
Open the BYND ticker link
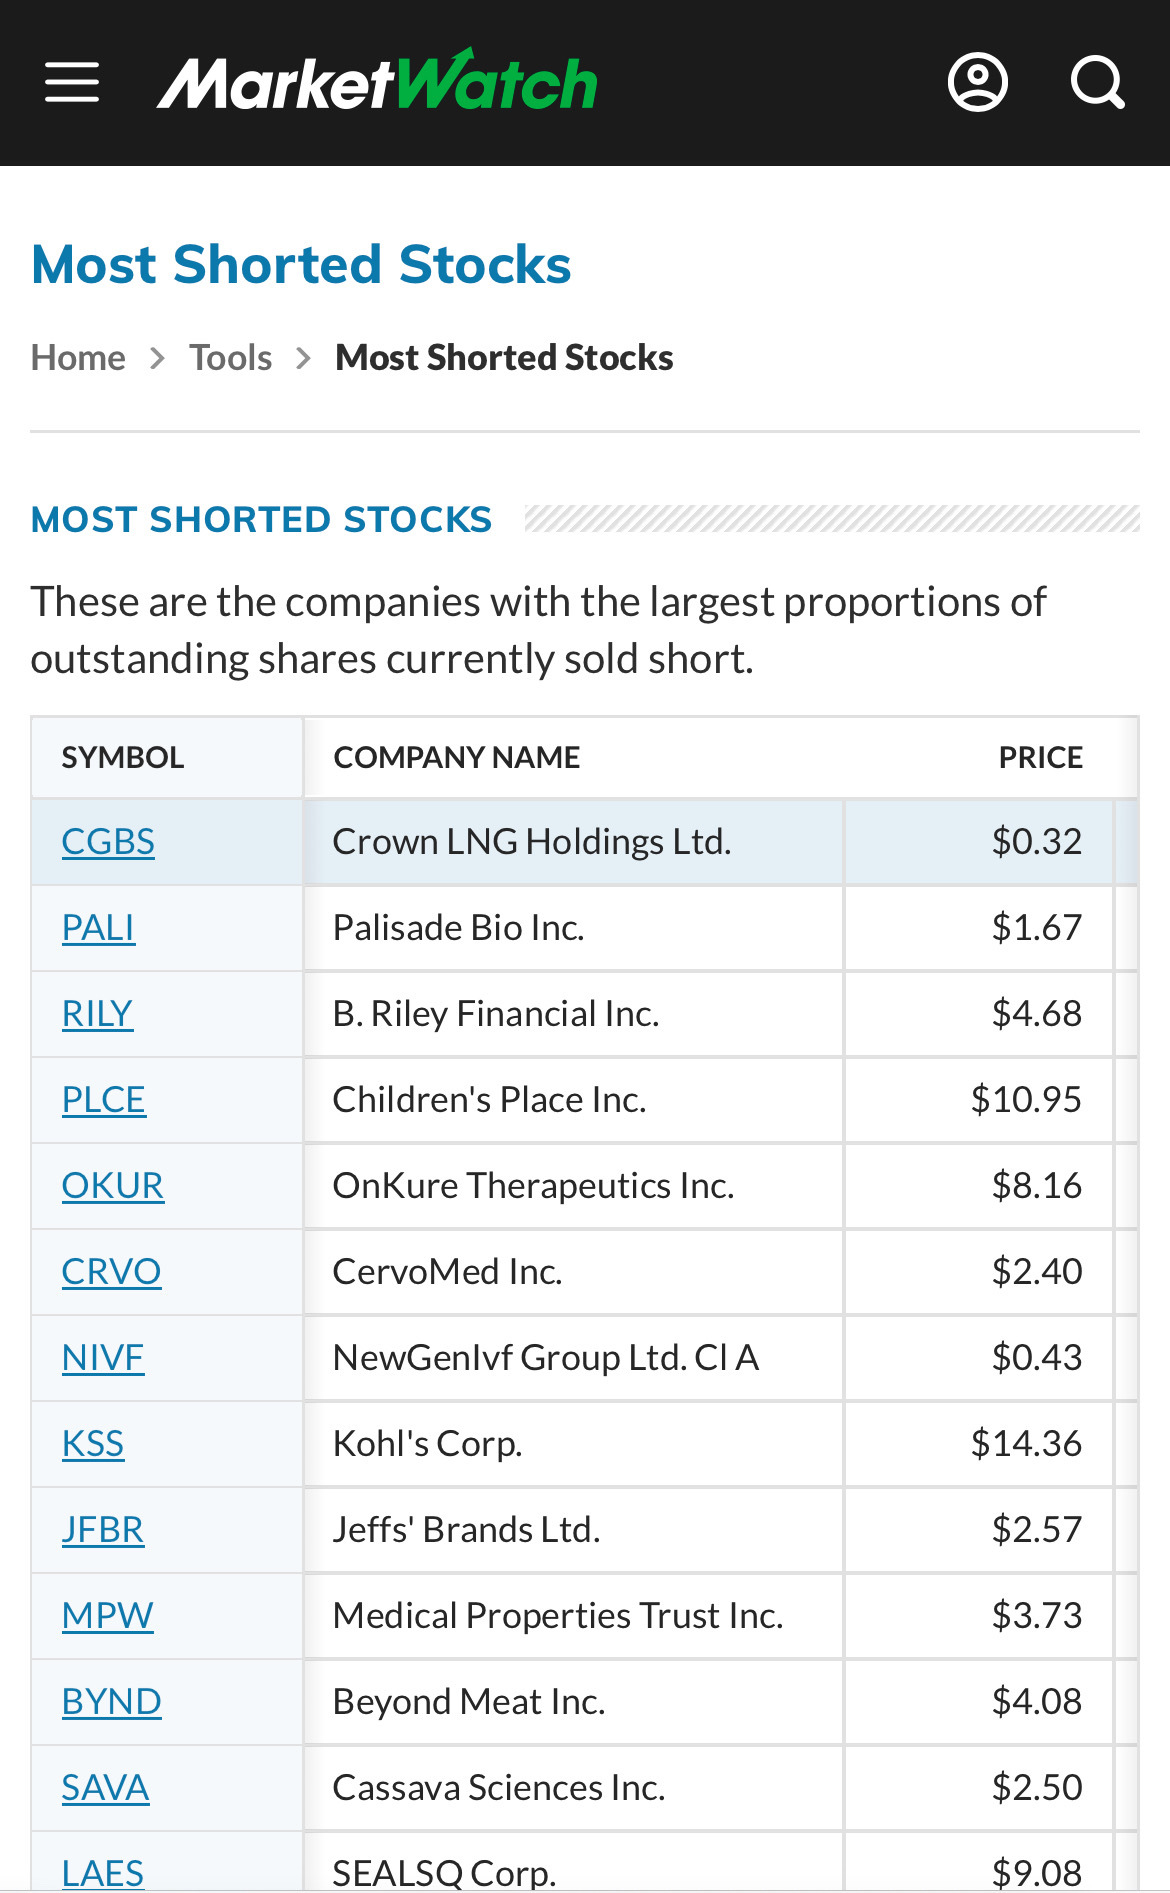click(x=111, y=1702)
